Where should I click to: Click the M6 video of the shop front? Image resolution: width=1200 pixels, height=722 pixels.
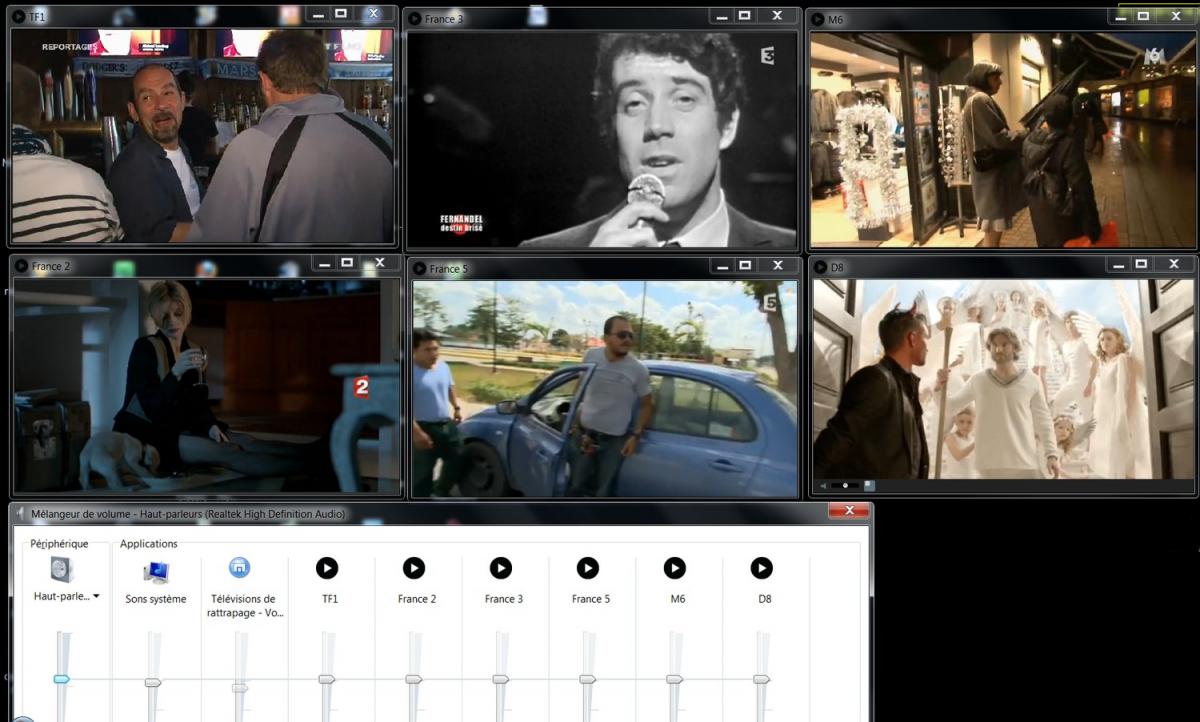(x=1002, y=139)
